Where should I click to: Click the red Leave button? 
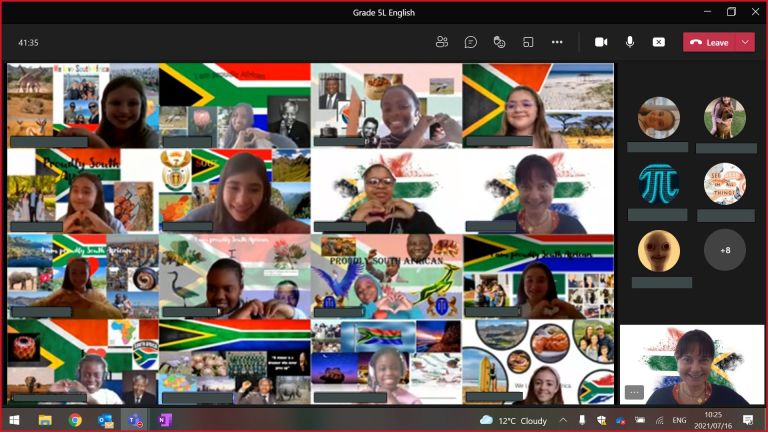(x=709, y=42)
